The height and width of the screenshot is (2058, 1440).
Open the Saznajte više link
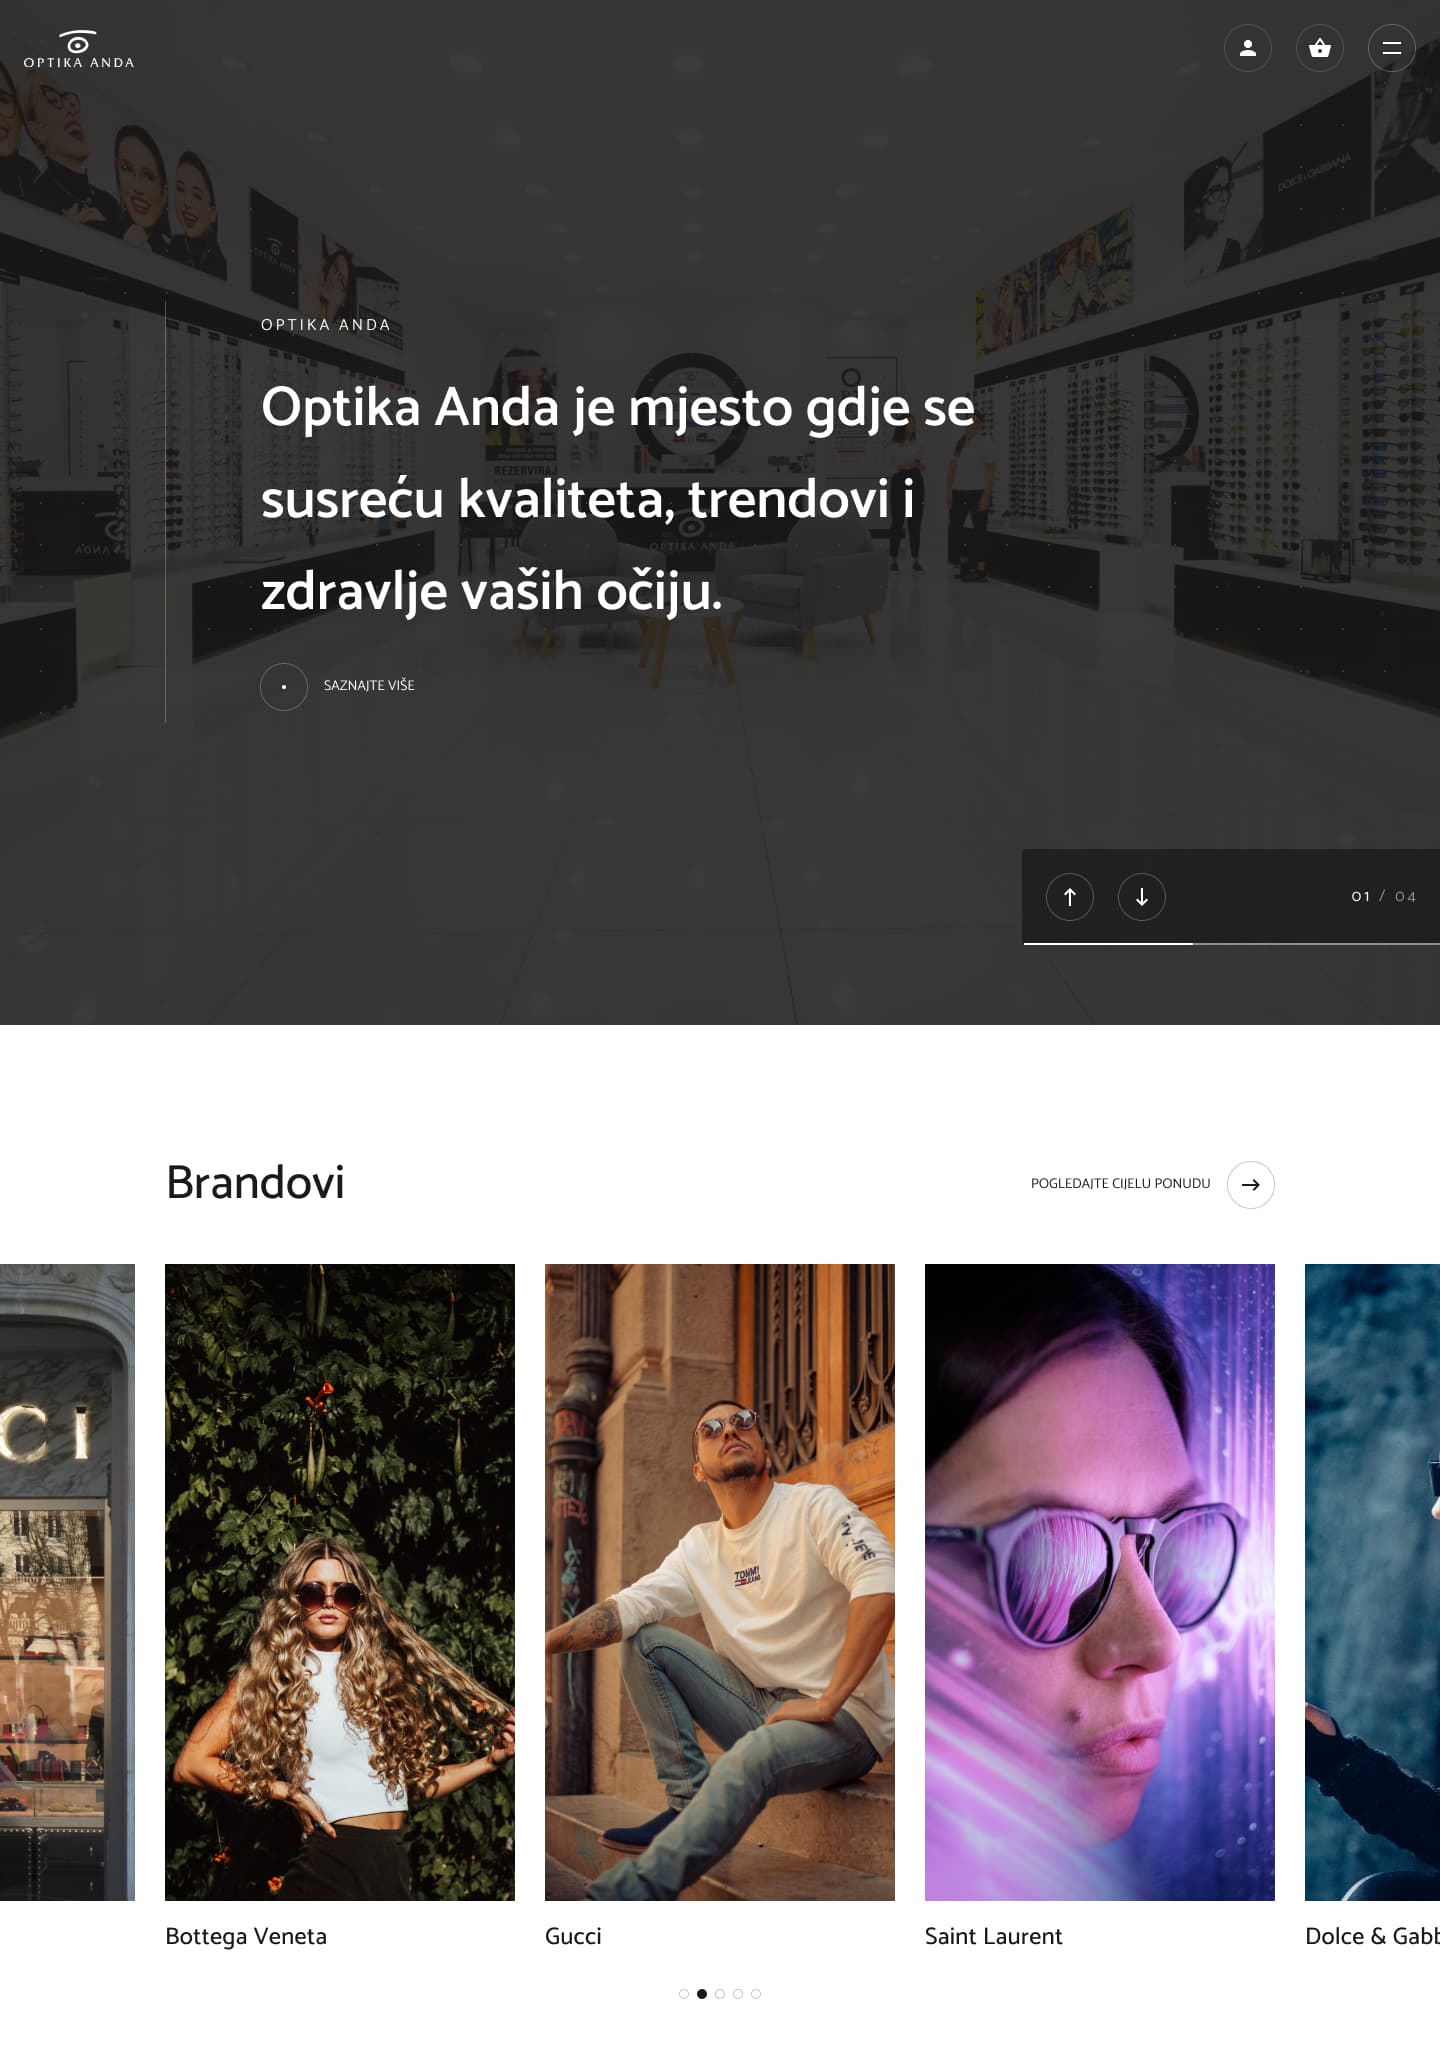pos(369,686)
